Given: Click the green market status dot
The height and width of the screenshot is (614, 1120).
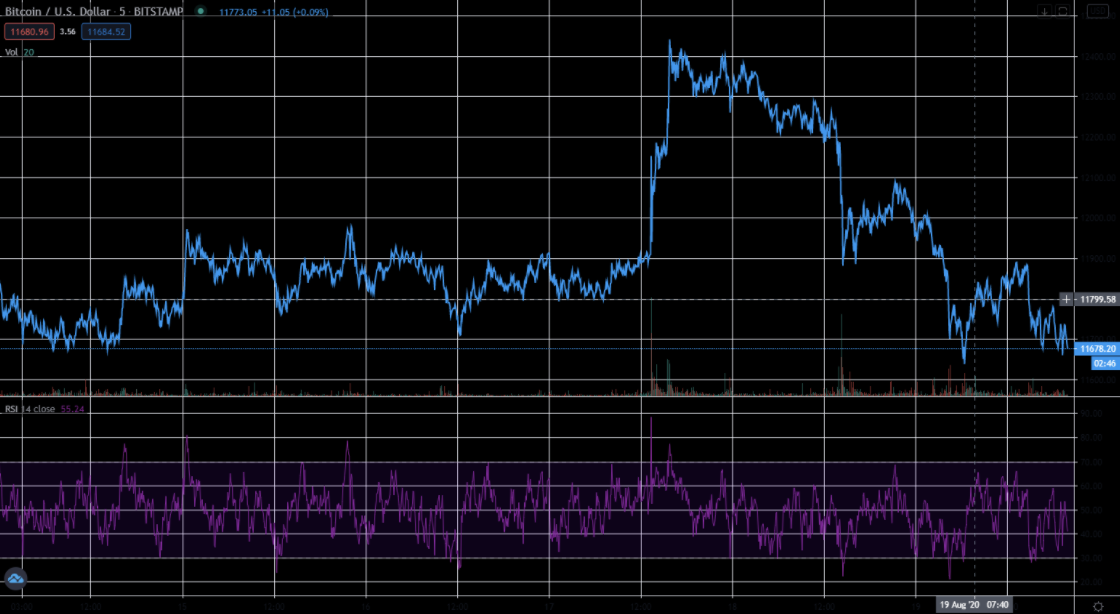Looking at the screenshot, I should pyautogui.click(x=201, y=12).
